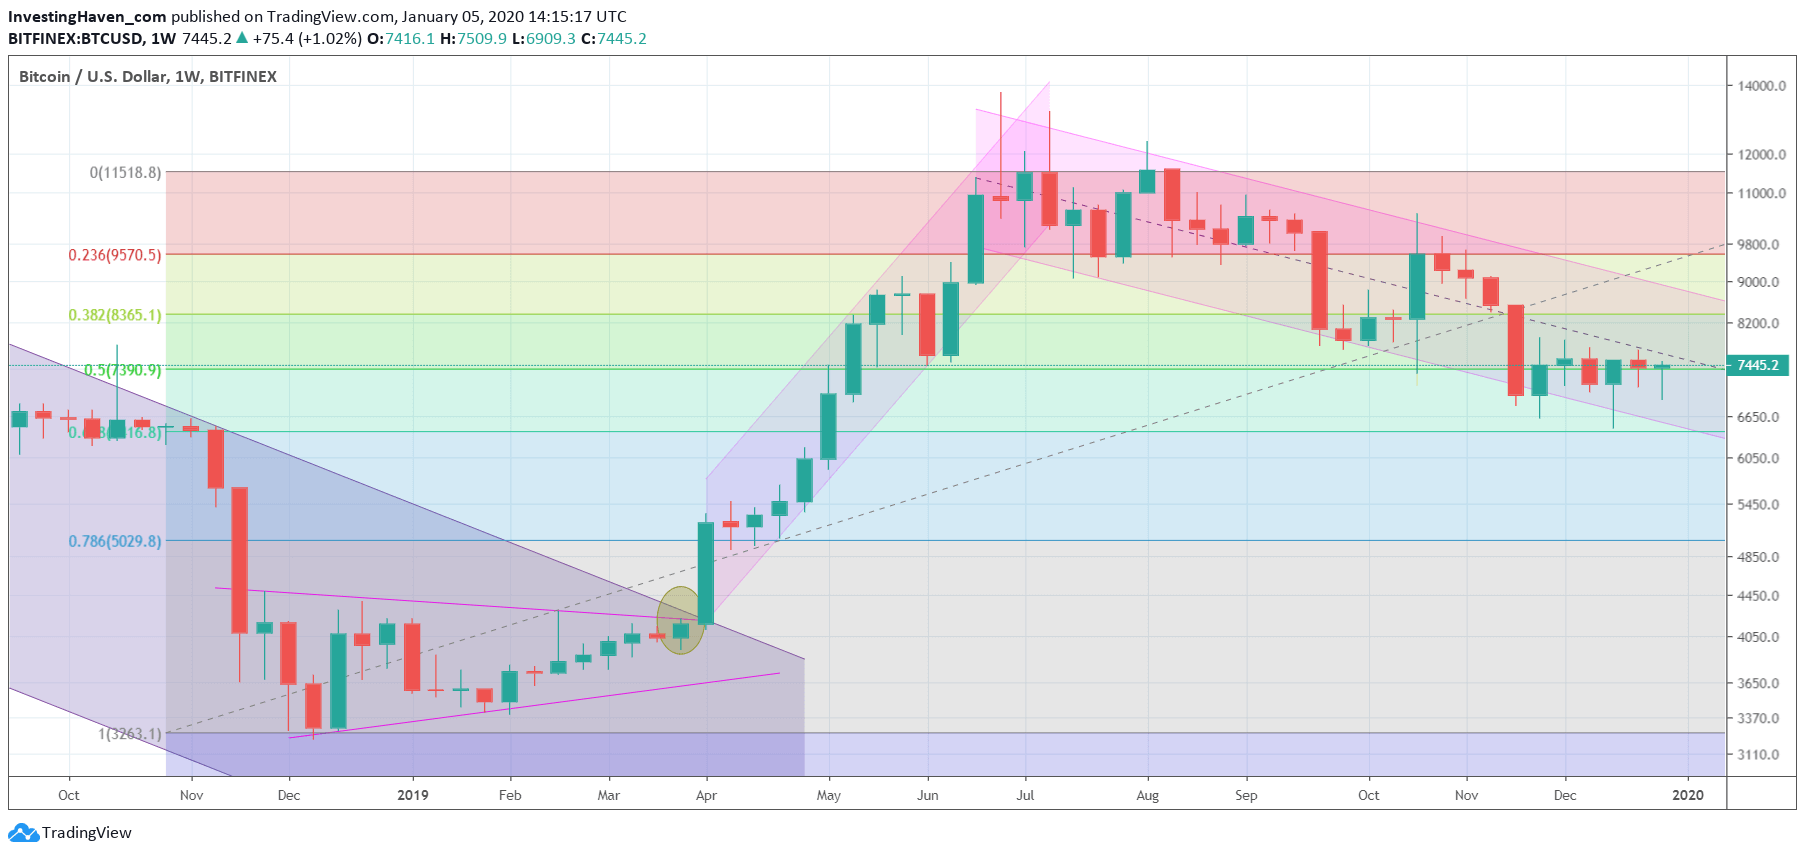Image resolution: width=1805 pixels, height=856 pixels.
Task: Click the Nov label after first Oct
Action: [x=191, y=796]
